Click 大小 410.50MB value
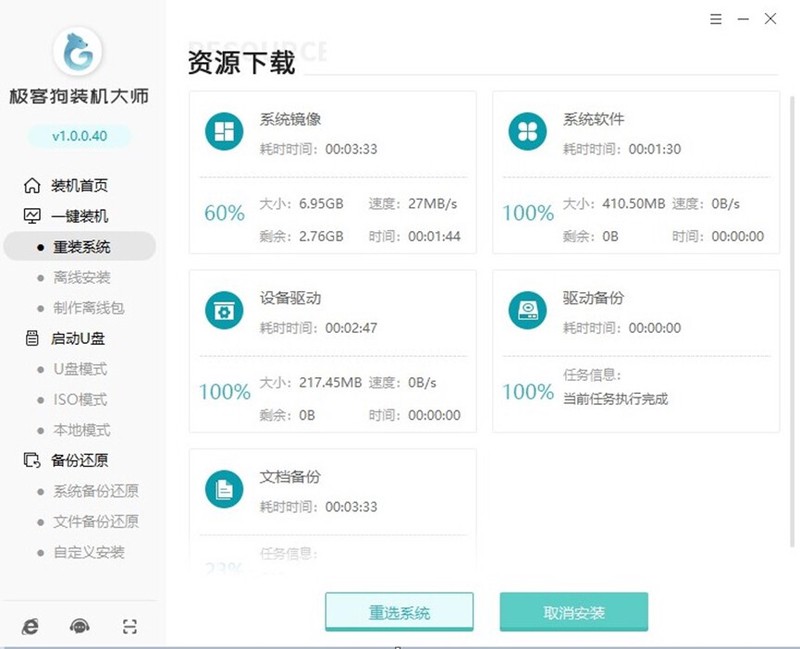This screenshot has height=649, width=800. pyautogui.click(x=634, y=204)
